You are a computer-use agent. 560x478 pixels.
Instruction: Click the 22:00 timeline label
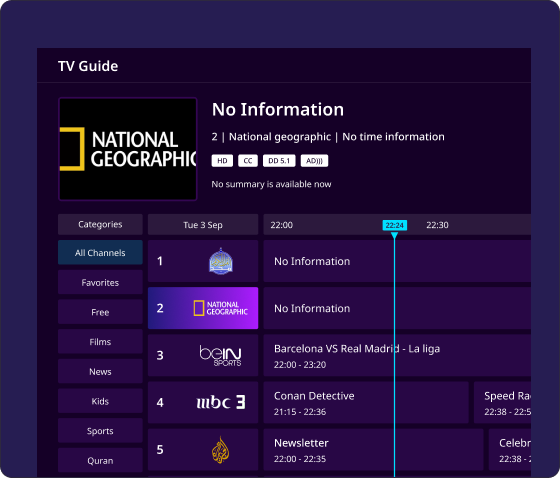[x=281, y=225]
